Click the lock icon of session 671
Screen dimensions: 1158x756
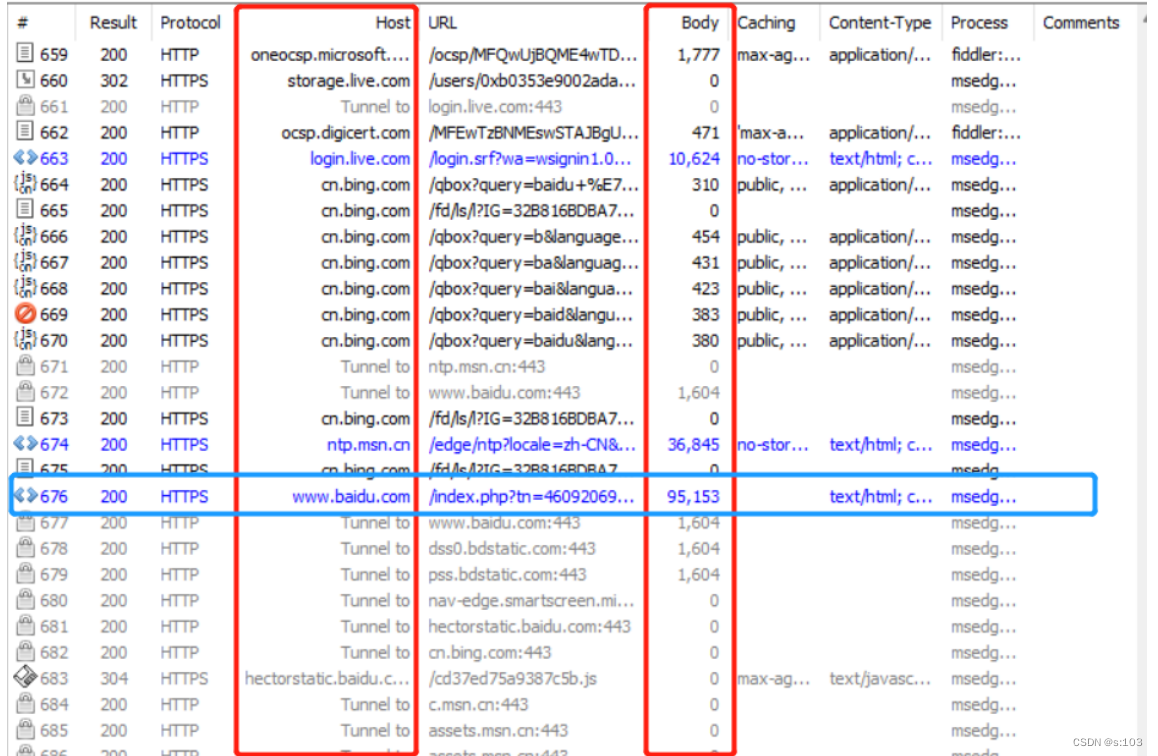pyautogui.click(x=25, y=365)
